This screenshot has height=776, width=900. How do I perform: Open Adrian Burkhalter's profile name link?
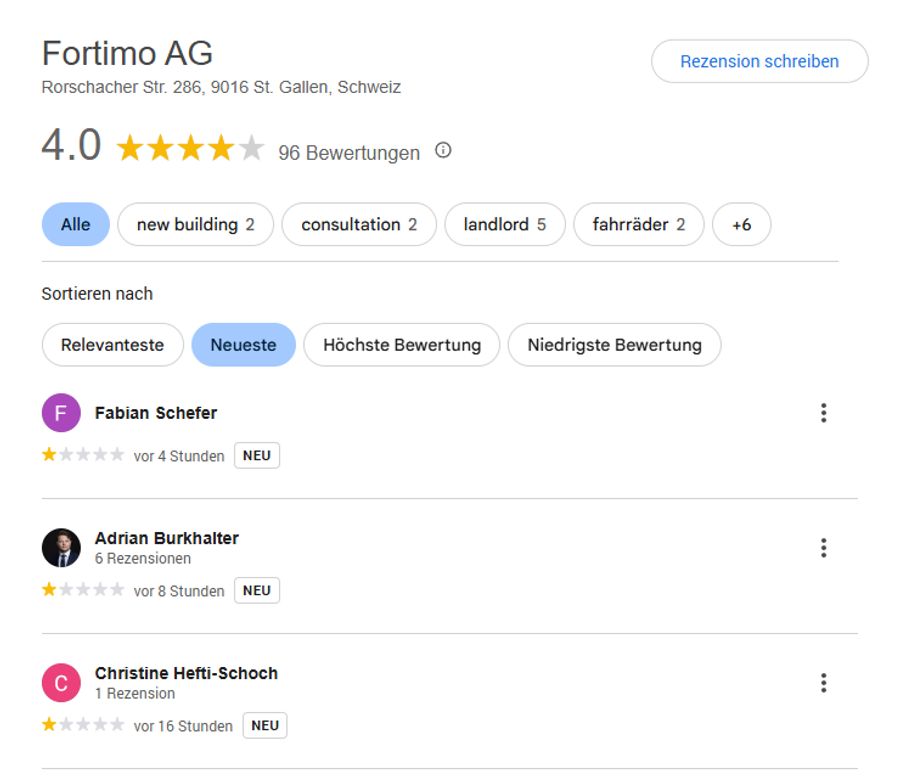tap(166, 538)
